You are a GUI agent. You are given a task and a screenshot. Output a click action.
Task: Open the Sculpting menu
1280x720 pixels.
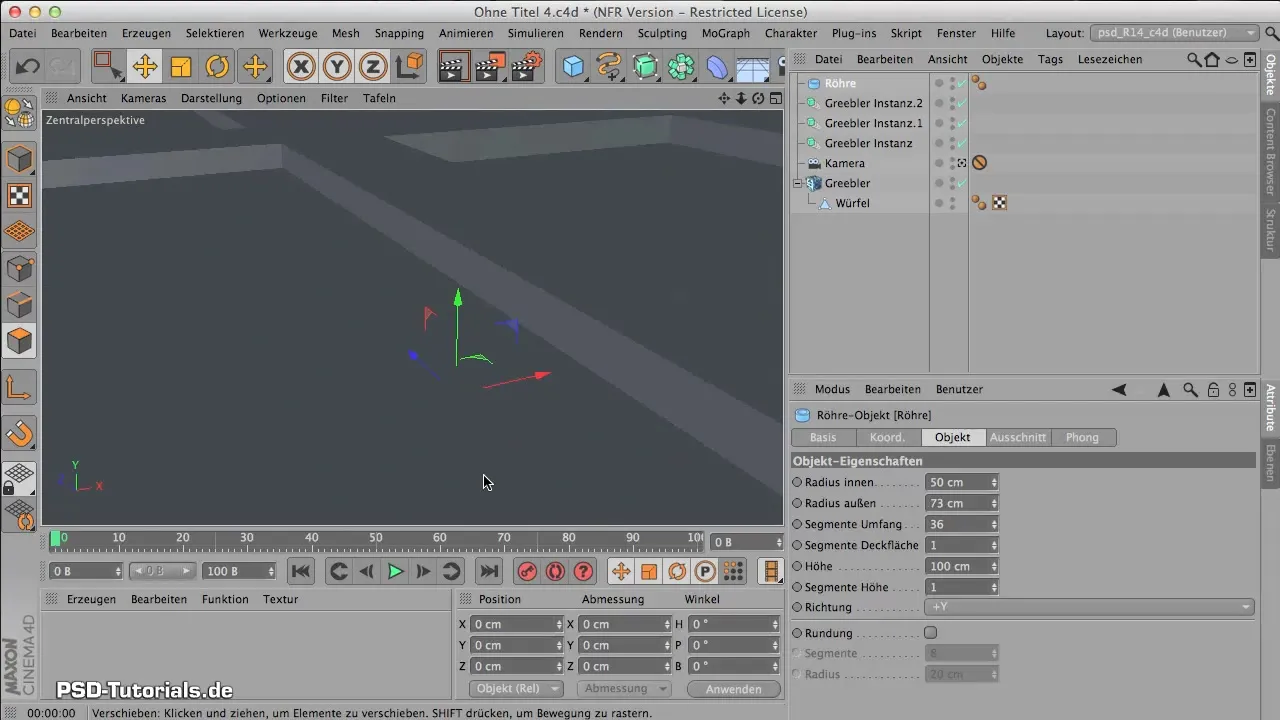click(662, 33)
